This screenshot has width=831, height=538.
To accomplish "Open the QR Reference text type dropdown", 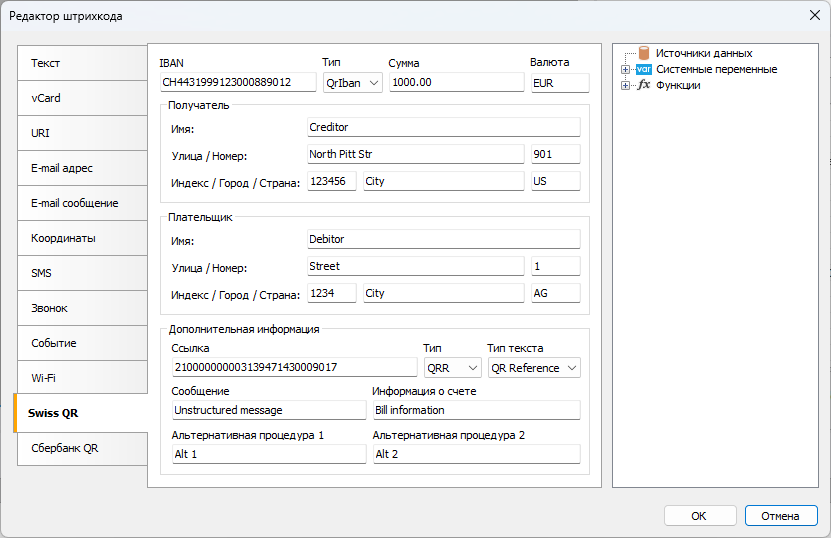I will 534,368.
